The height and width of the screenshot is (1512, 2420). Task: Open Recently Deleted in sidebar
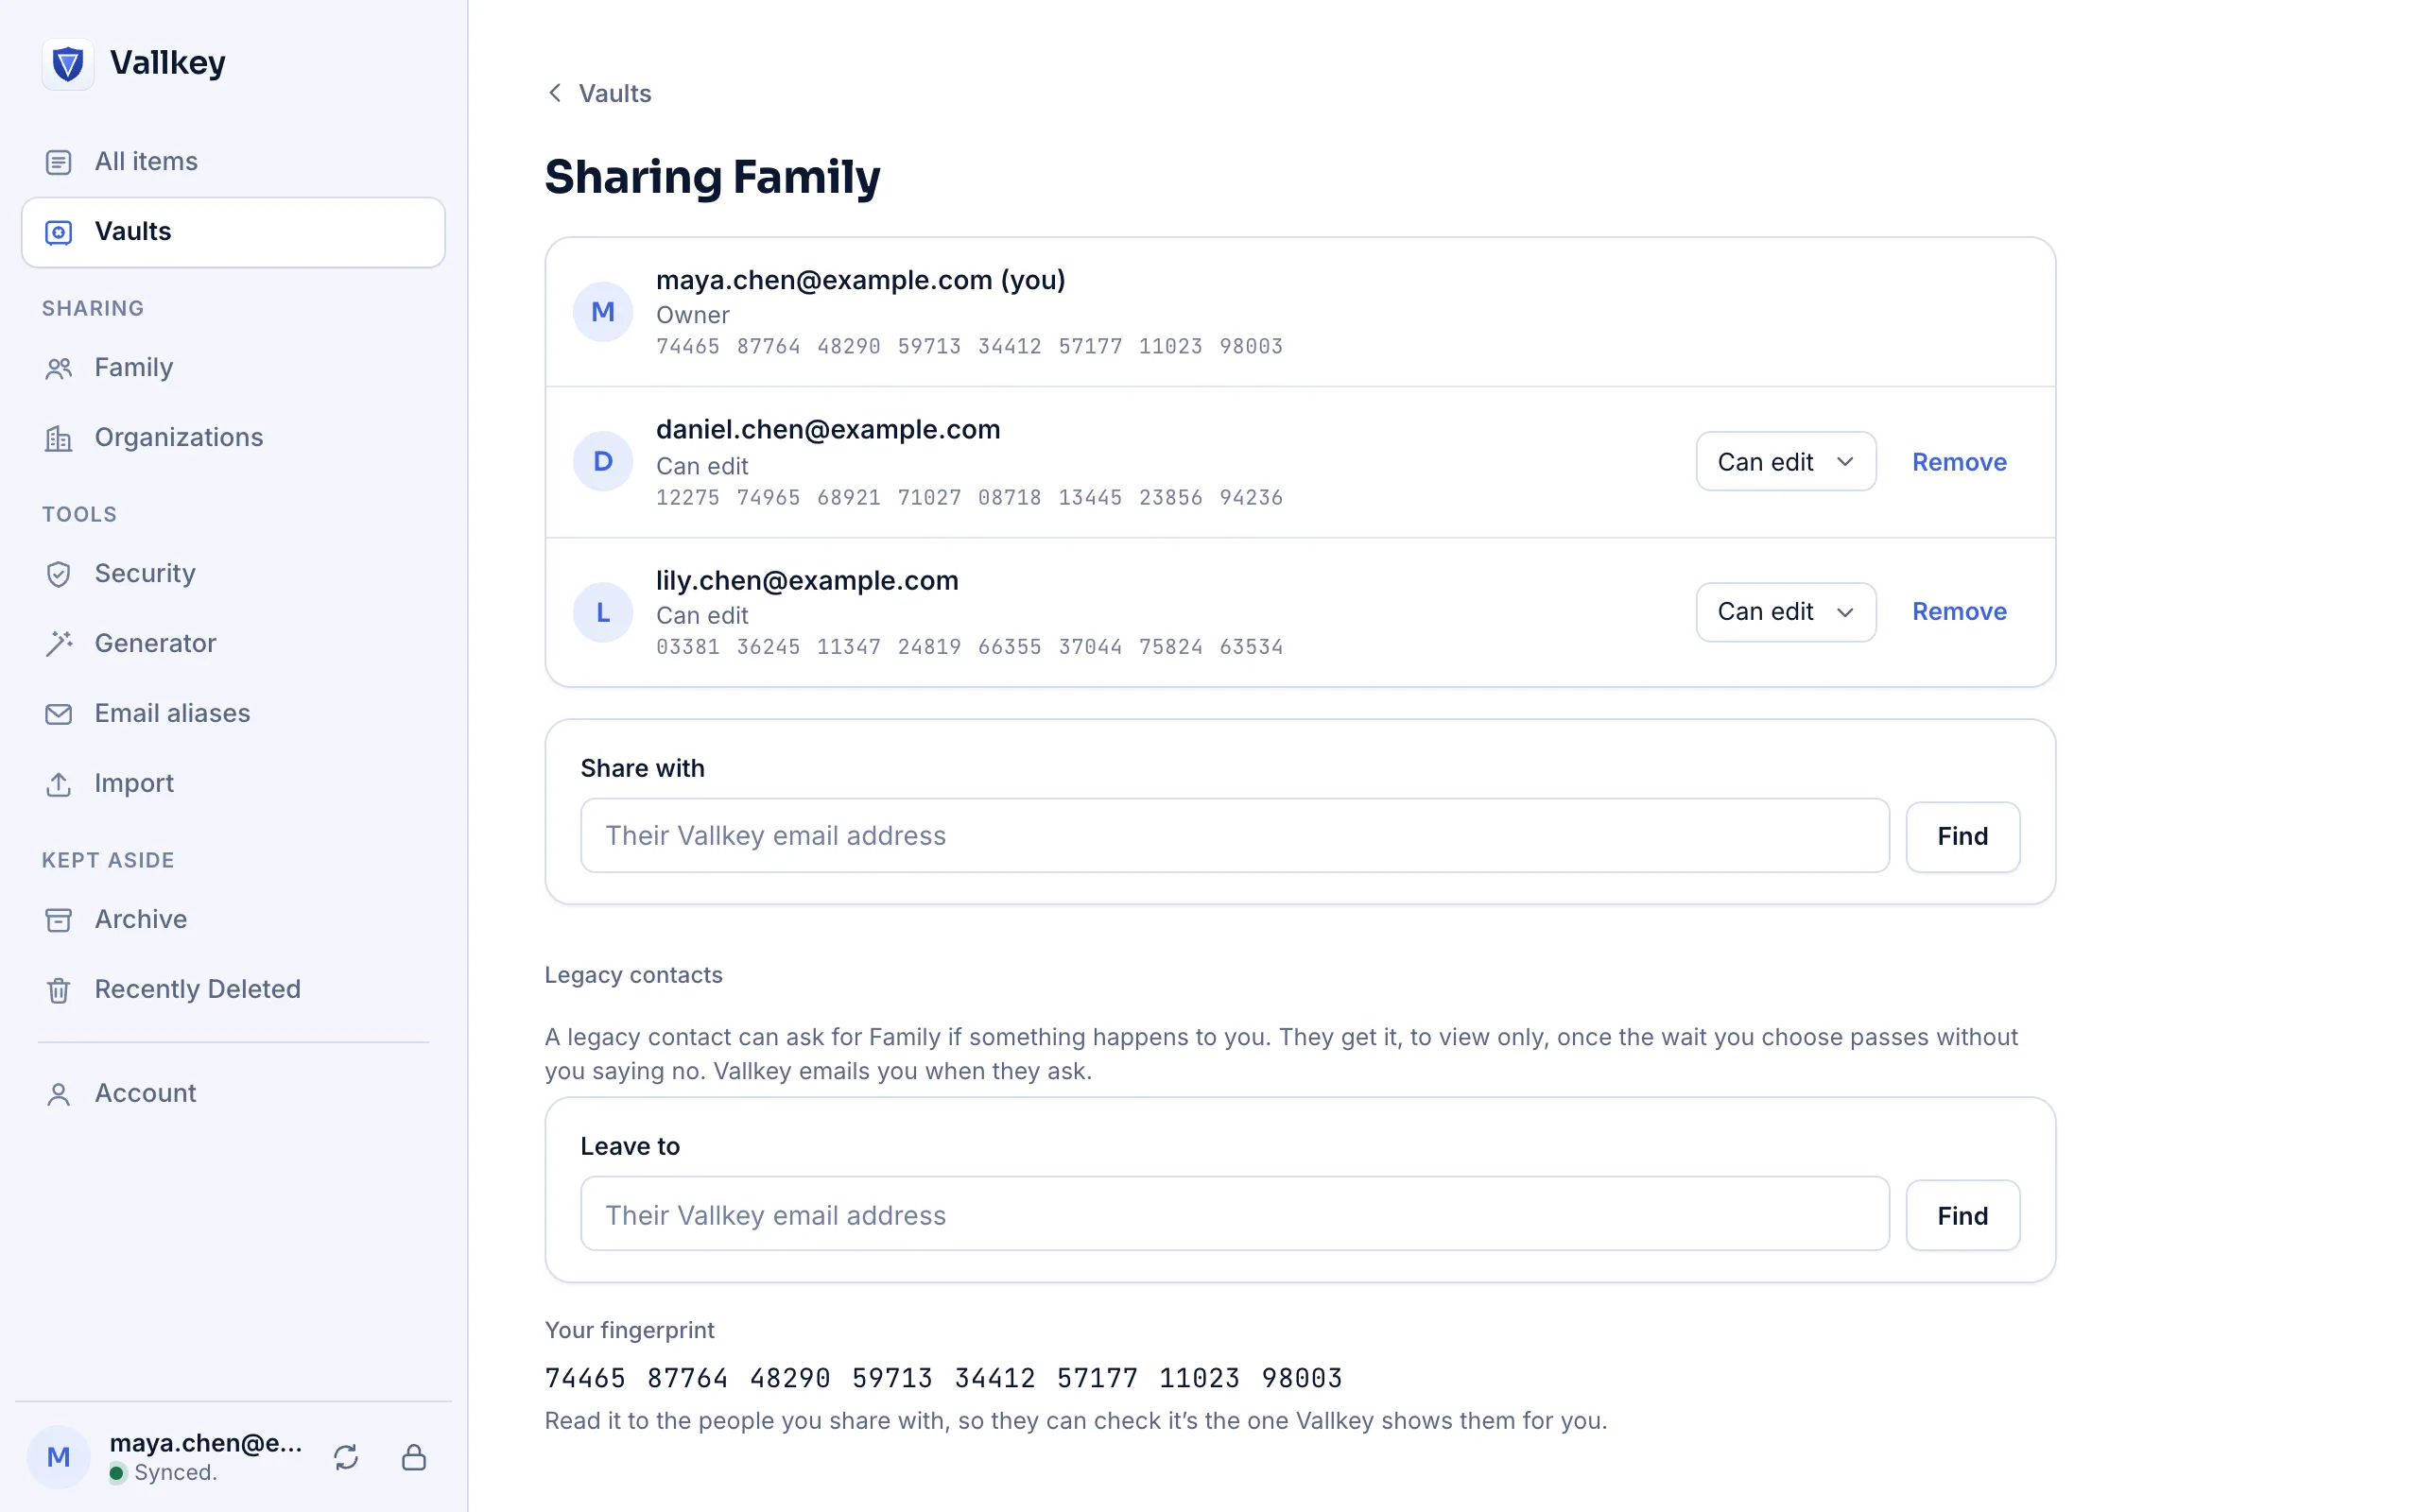tap(233, 990)
